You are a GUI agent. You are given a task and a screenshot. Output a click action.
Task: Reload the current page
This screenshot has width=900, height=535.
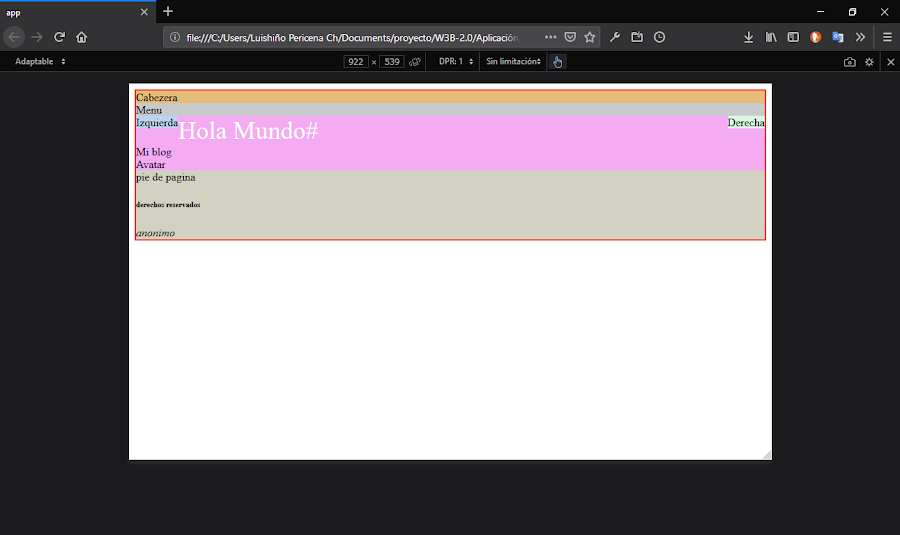pyautogui.click(x=59, y=37)
